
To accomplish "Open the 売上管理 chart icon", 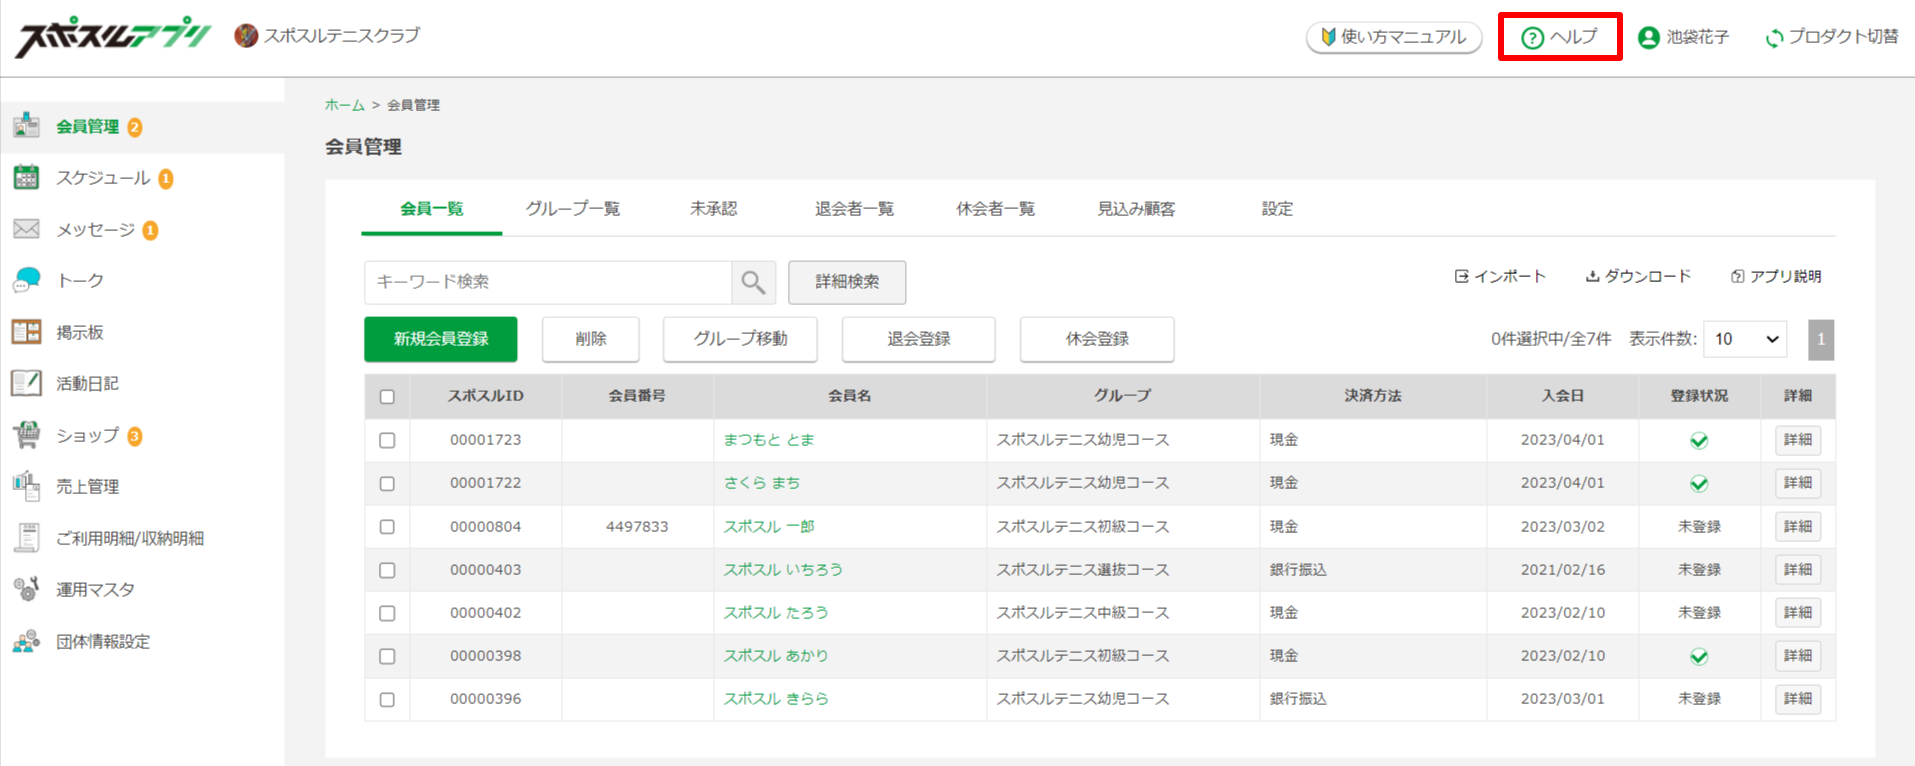I will pyautogui.click(x=26, y=486).
